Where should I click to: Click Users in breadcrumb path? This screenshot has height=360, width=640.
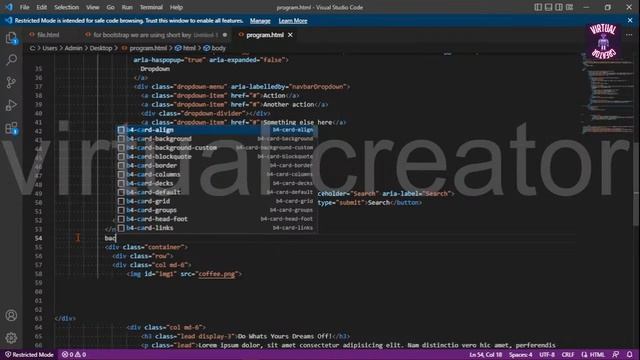50,48
